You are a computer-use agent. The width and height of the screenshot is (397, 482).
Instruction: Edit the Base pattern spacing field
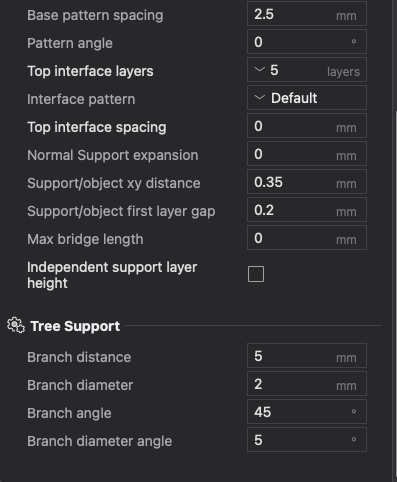coord(307,14)
